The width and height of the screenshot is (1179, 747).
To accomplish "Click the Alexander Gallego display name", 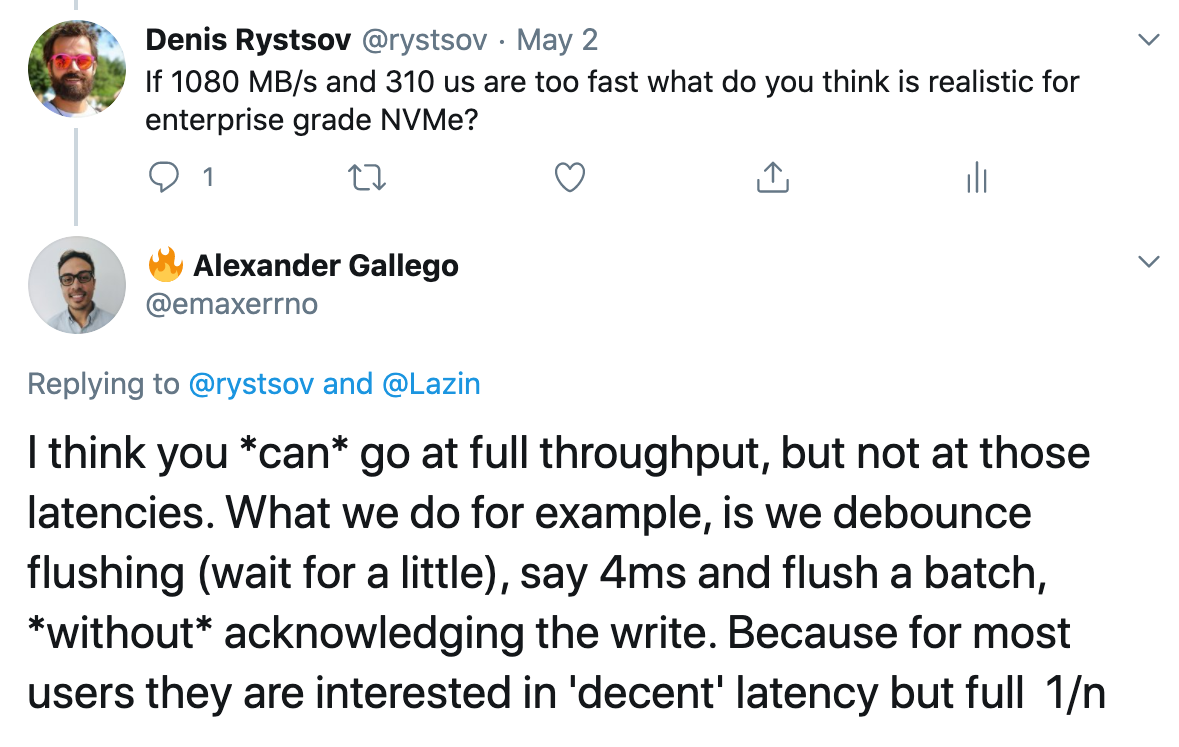I will pyautogui.click(x=326, y=266).
